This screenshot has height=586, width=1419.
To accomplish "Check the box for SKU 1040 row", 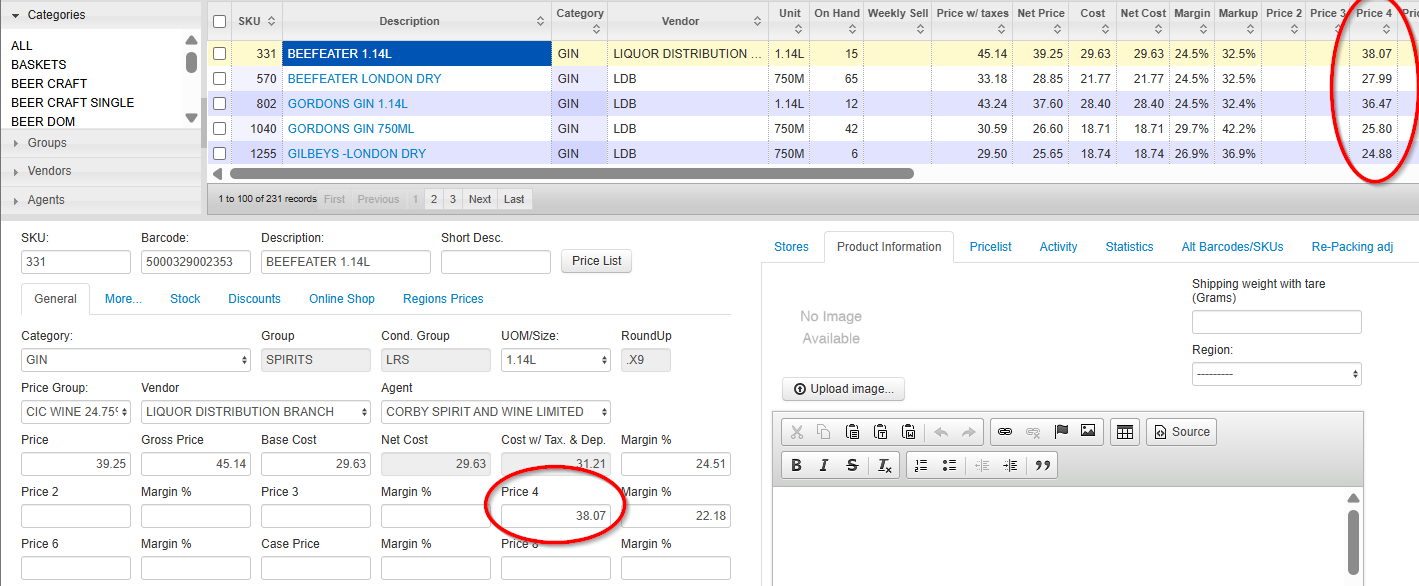I will click(x=220, y=129).
